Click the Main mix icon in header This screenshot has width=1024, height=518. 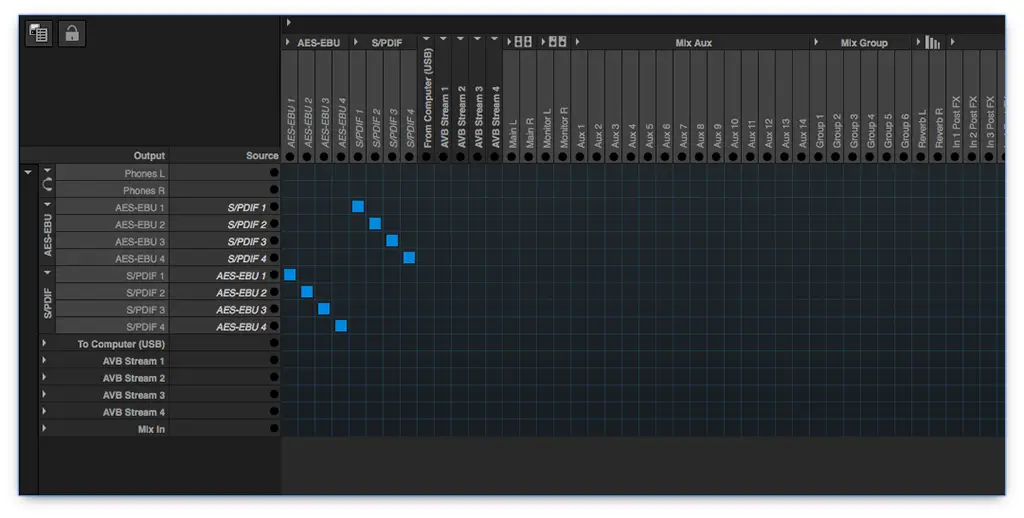522,42
